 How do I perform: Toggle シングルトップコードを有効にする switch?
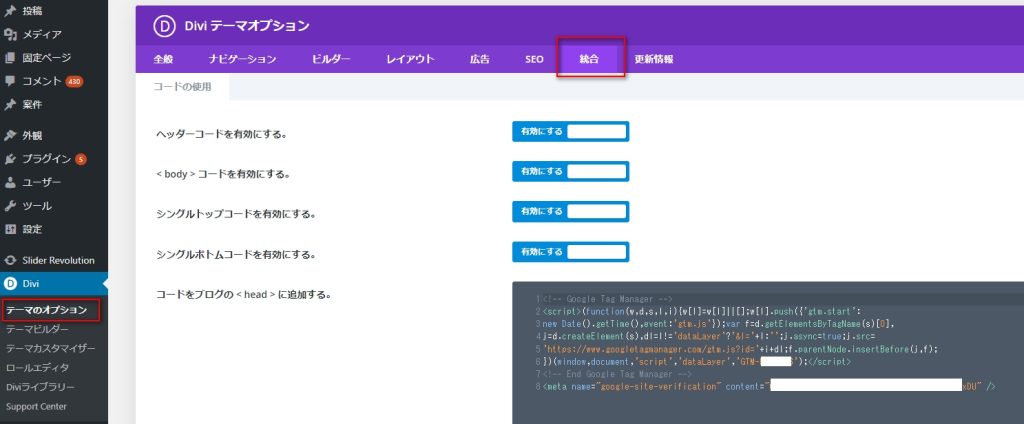click(x=570, y=212)
